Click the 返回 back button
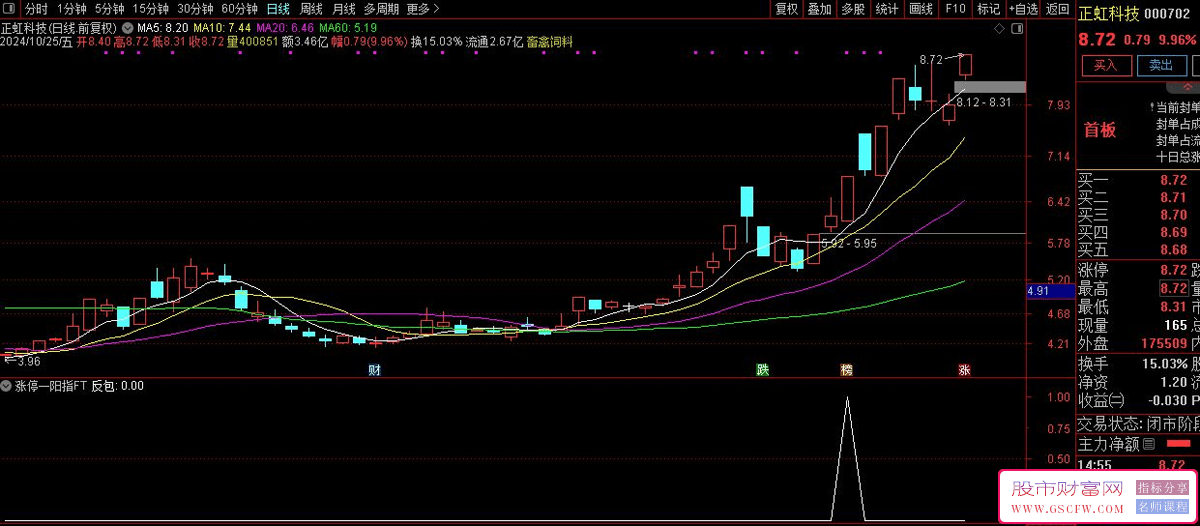Screen dimensions: 1200x526 click(1057, 9)
